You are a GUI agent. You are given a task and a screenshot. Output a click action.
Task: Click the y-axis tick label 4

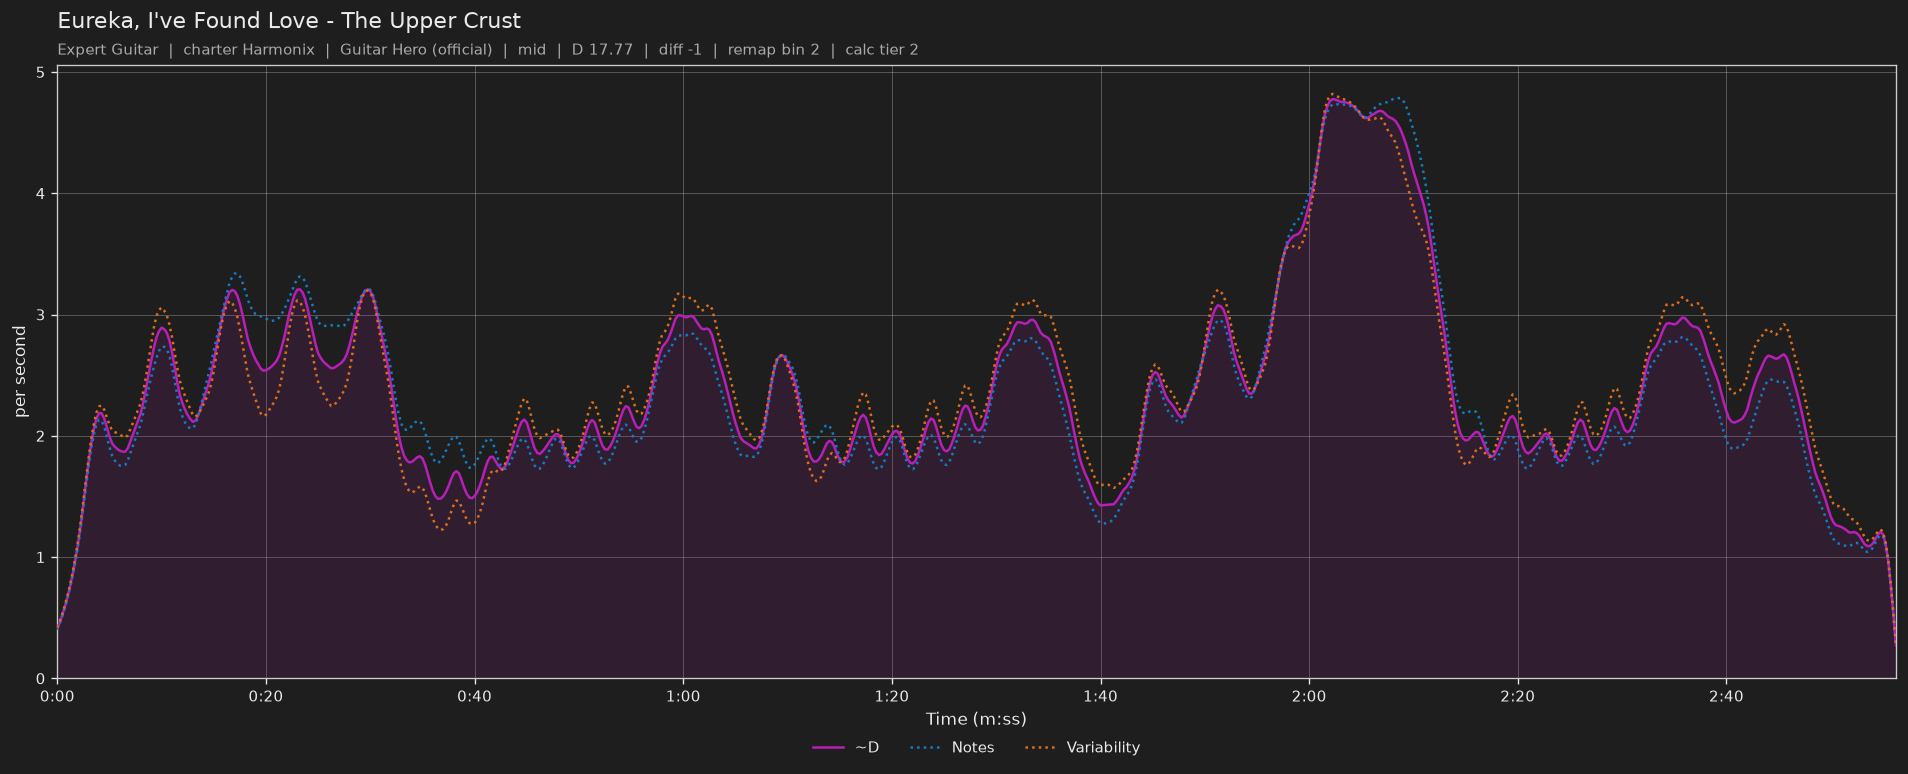coord(40,194)
